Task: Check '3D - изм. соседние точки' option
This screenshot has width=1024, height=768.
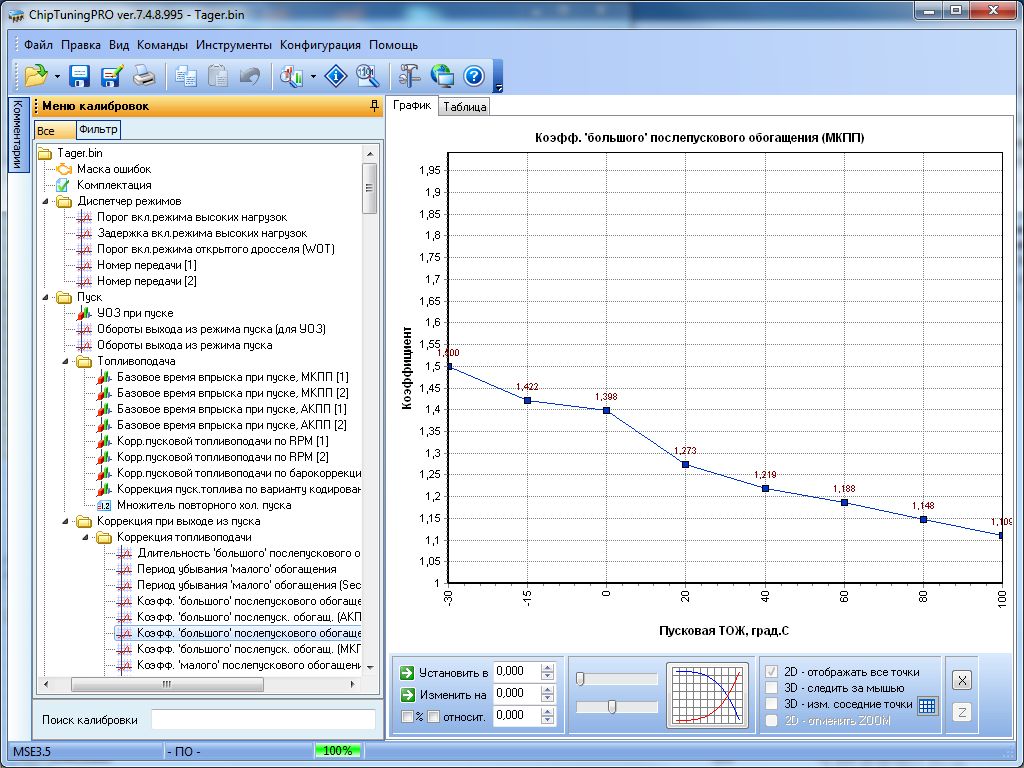Action: click(x=771, y=704)
